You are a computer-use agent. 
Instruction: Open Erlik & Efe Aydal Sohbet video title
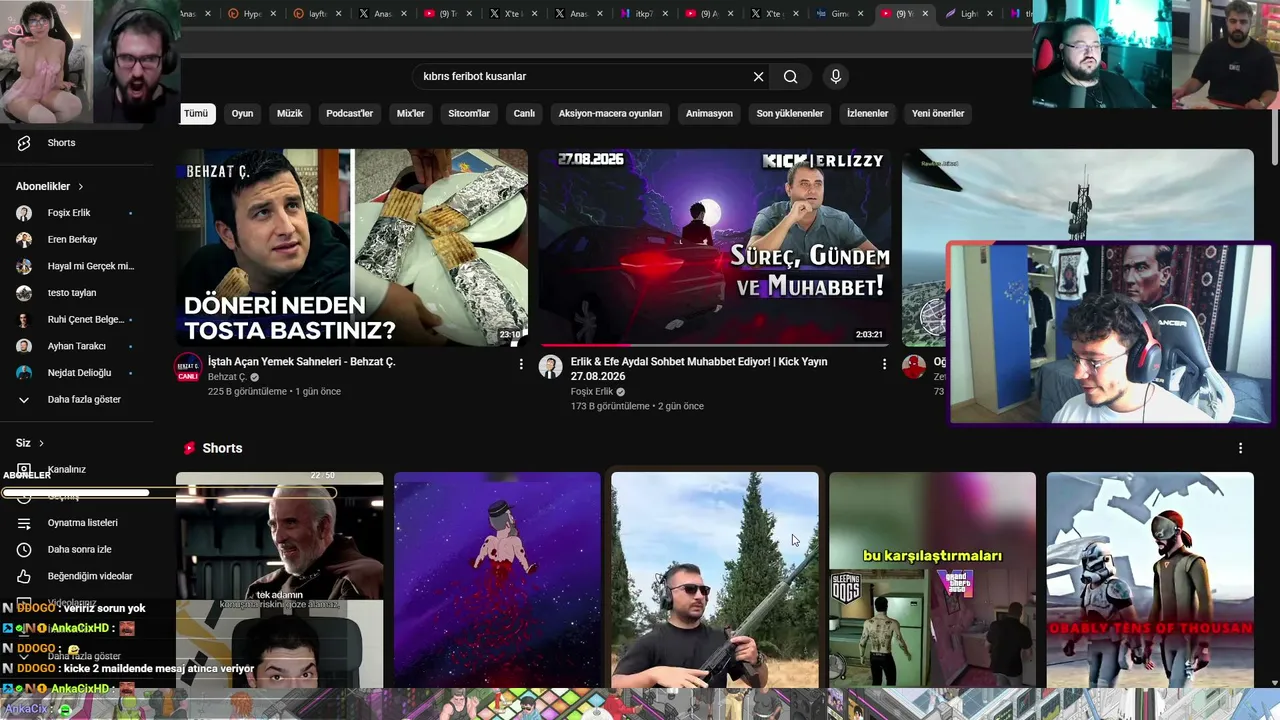[x=699, y=369]
